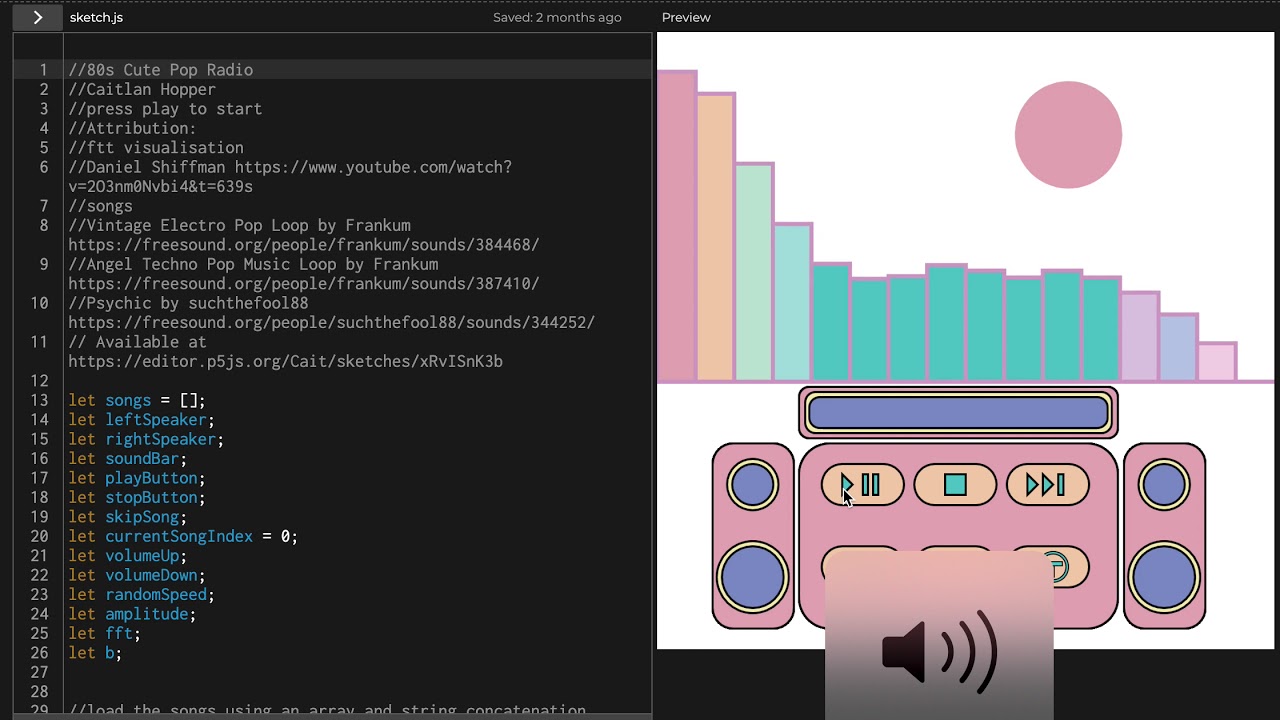Viewport: 1280px width, 720px height.
Task: Click the 'let currentSongIndex = 0;' line
Action: point(183,537)
